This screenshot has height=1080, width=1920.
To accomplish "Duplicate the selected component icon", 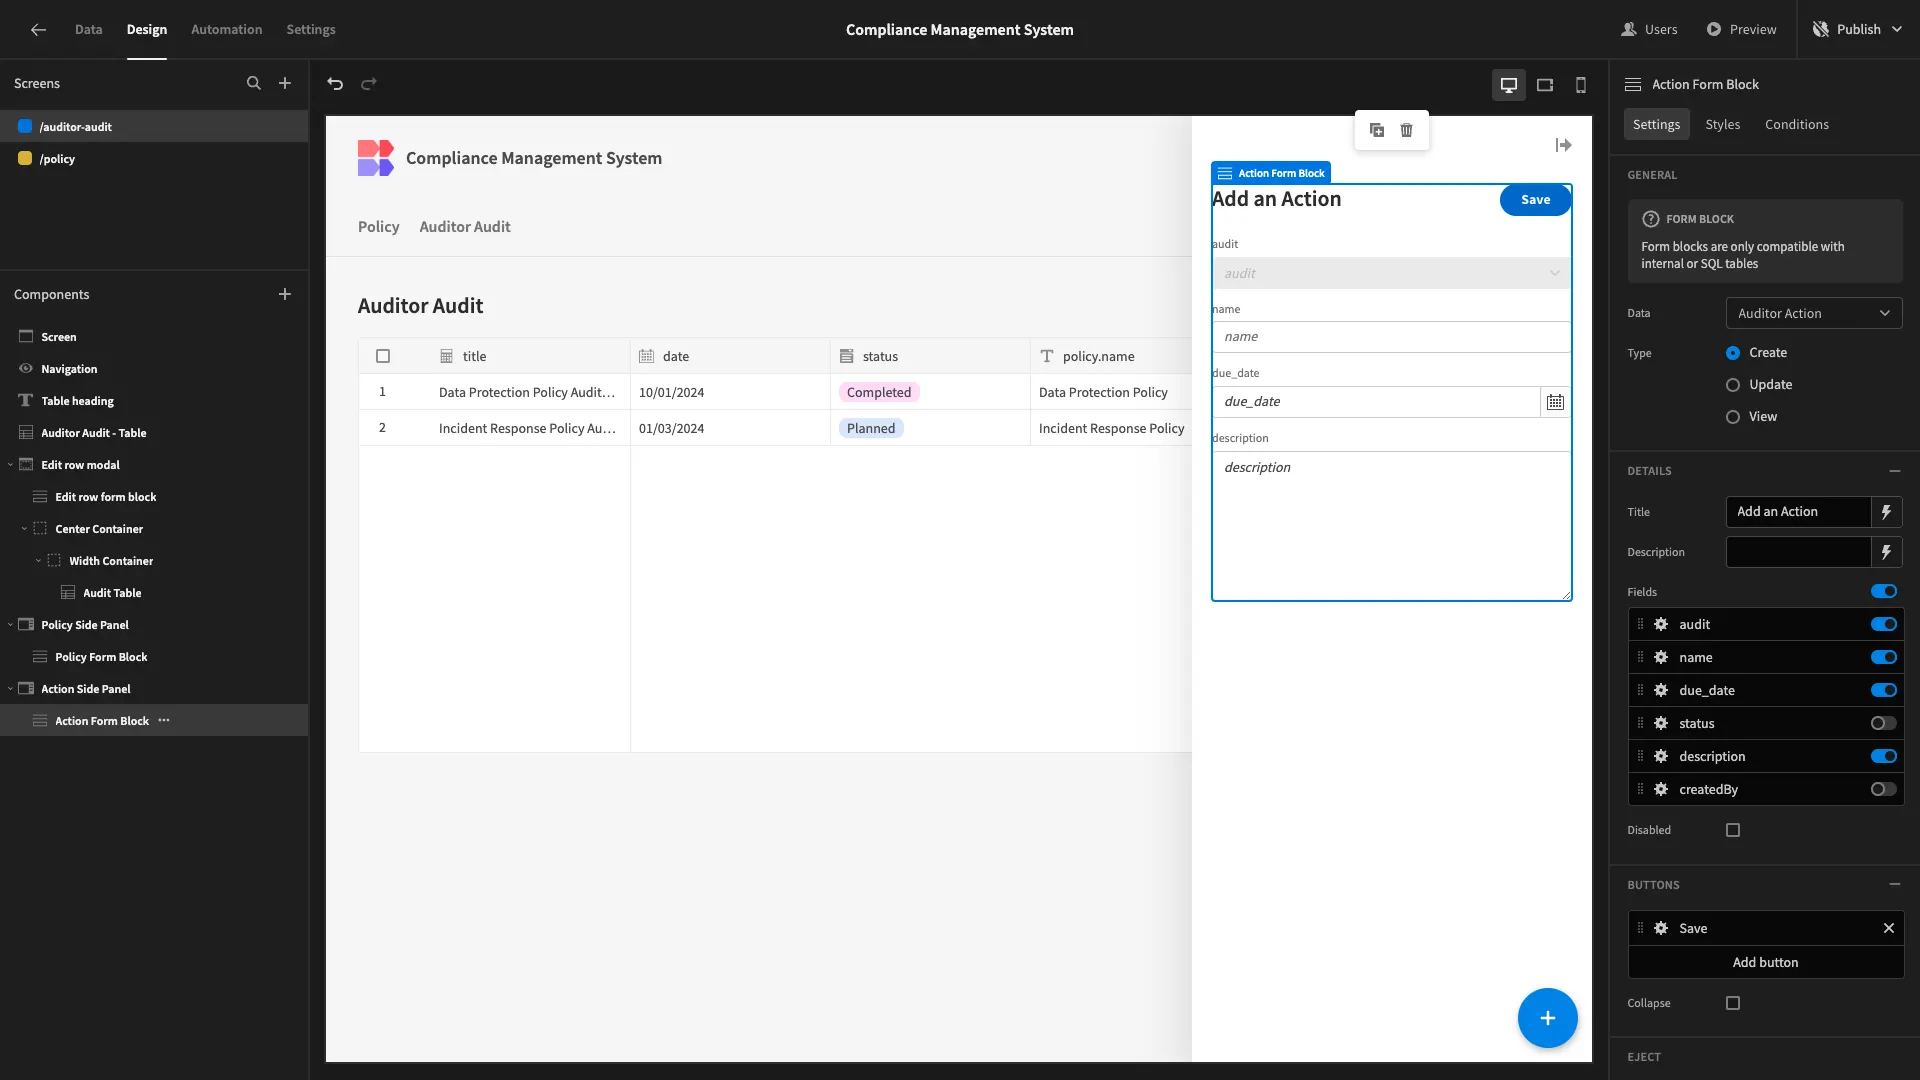I will [1377, 130].
